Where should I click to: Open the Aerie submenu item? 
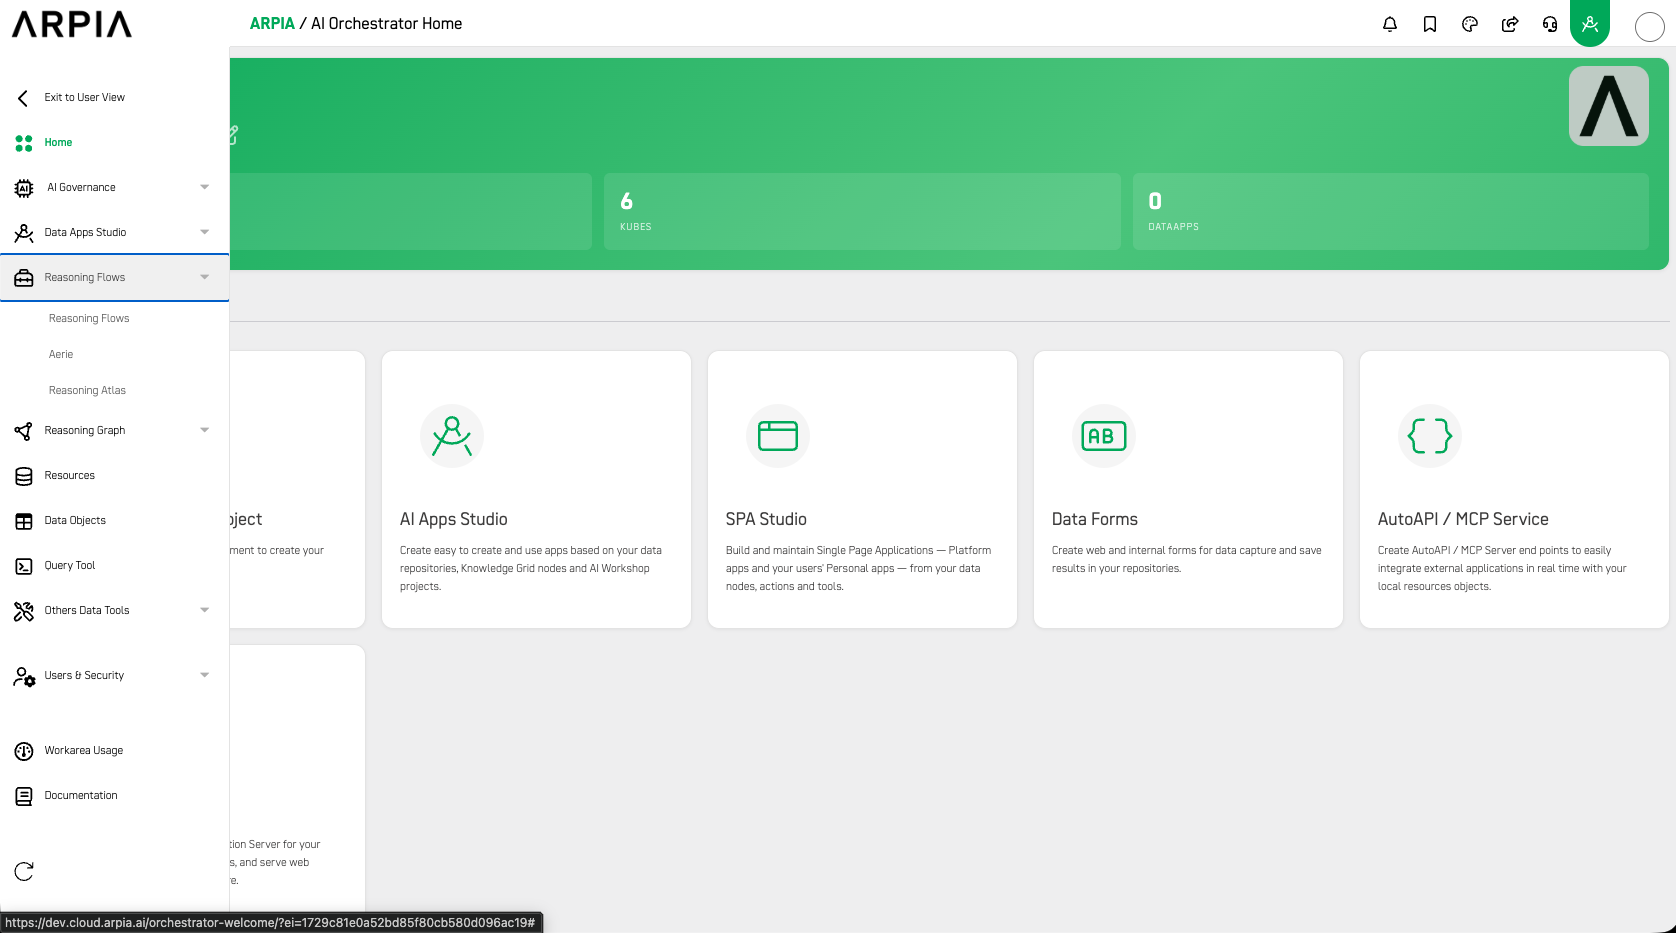61,355
